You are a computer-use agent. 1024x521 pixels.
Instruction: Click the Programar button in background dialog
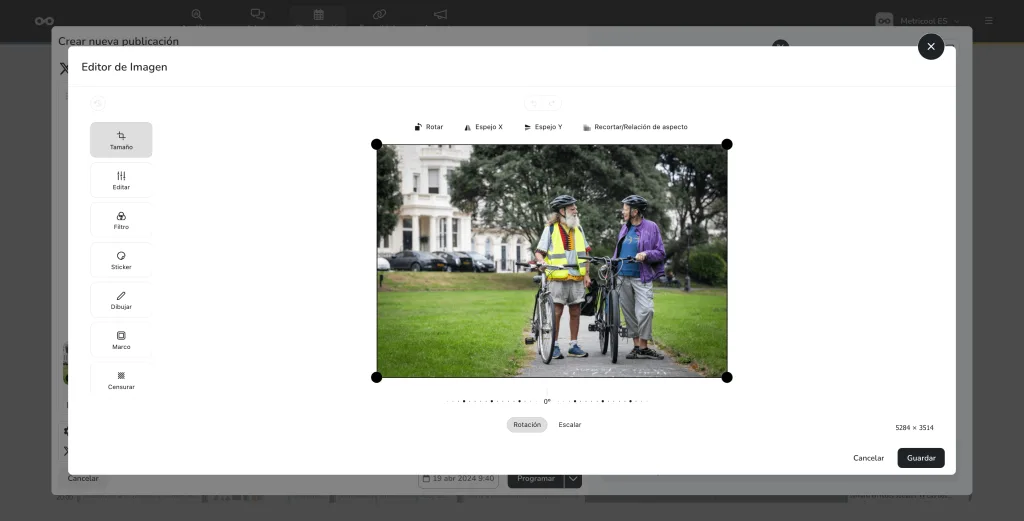click(536, 479)
